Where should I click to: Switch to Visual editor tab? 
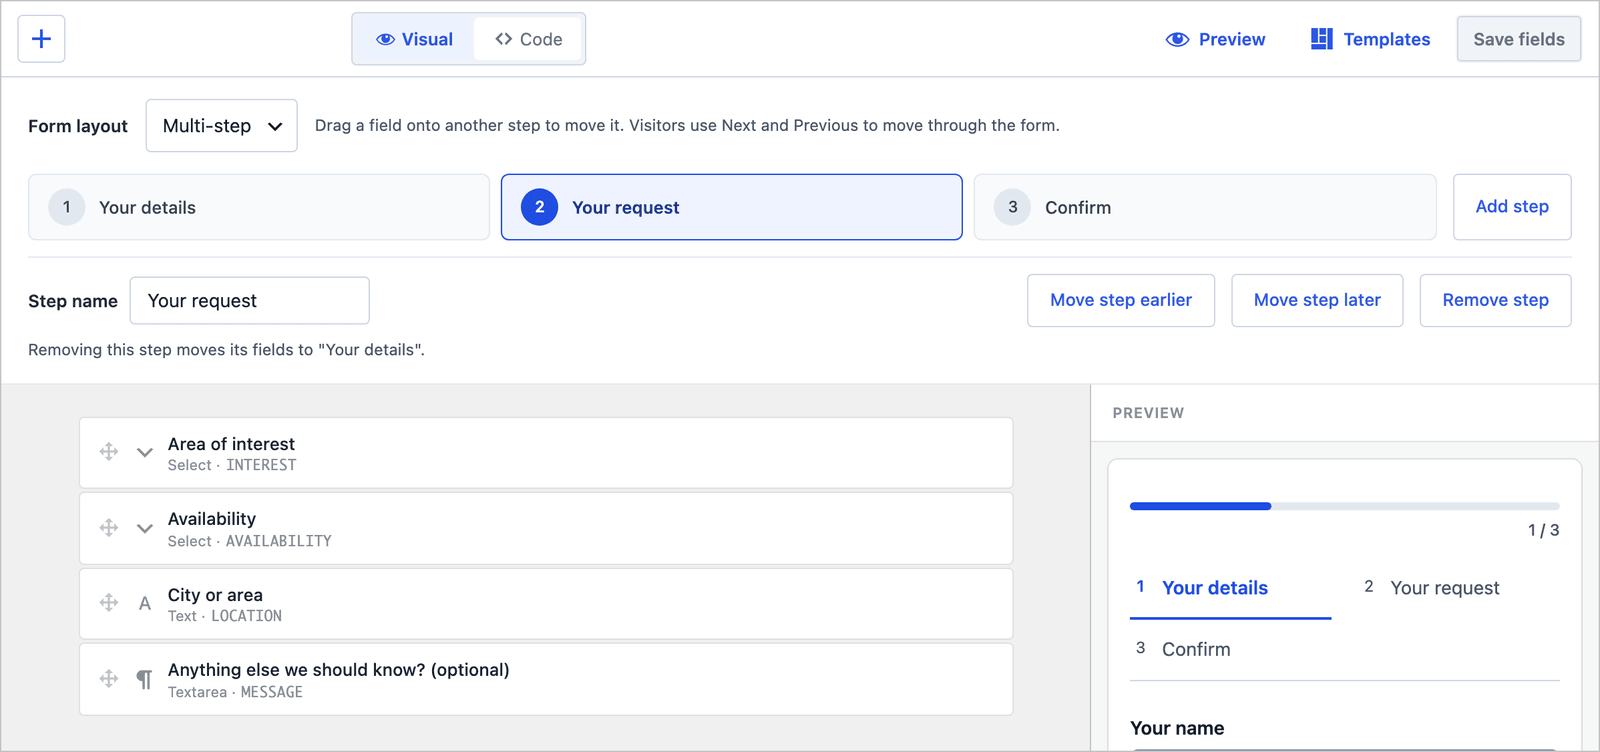click(414, 39)
